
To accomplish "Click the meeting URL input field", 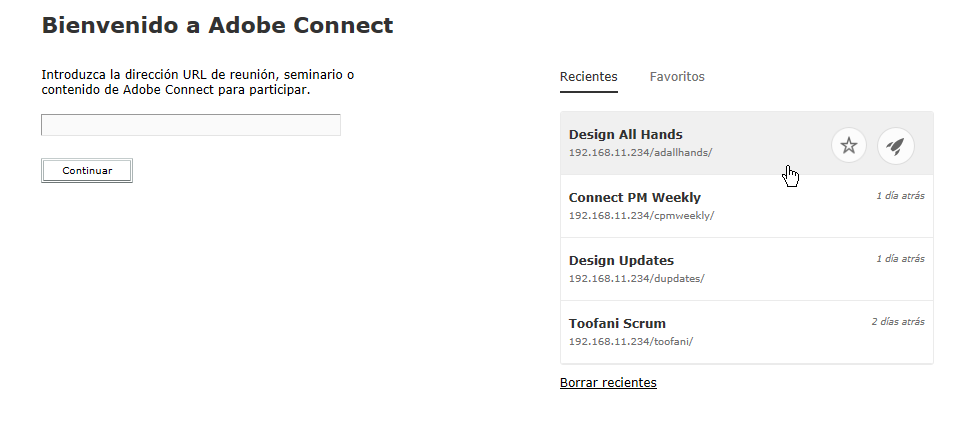I will click(x=191, y=125).
